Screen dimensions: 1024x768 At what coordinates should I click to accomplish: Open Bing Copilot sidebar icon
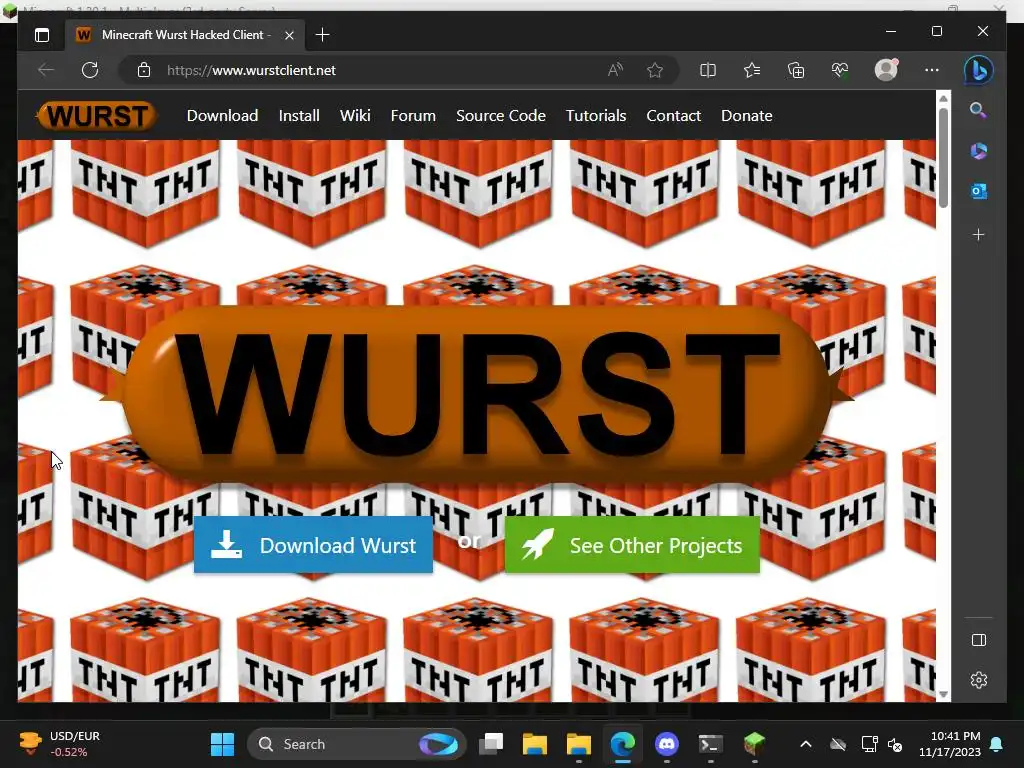978,70
